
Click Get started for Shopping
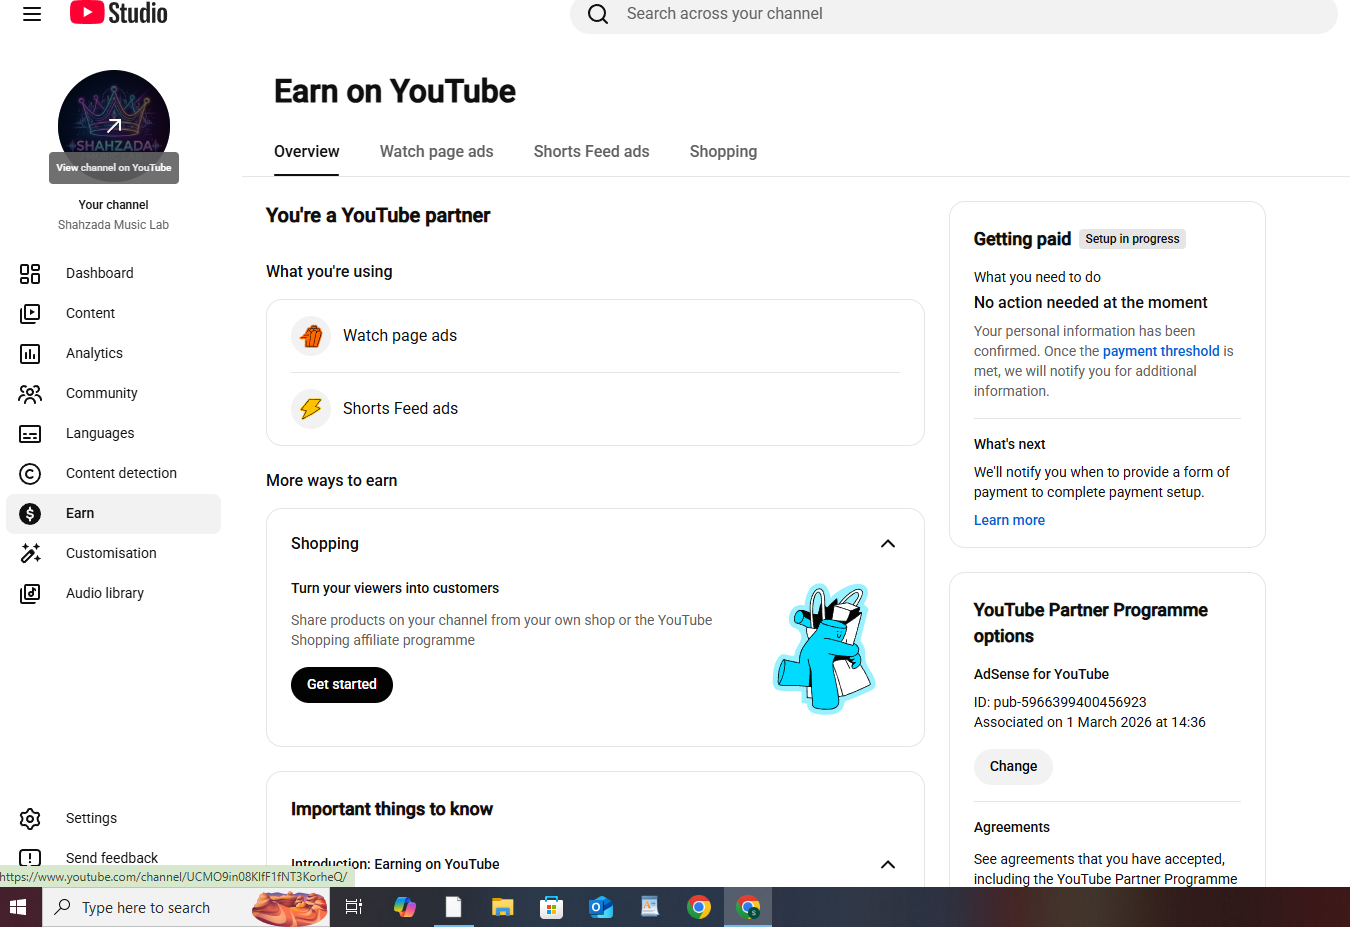(342, 685)
